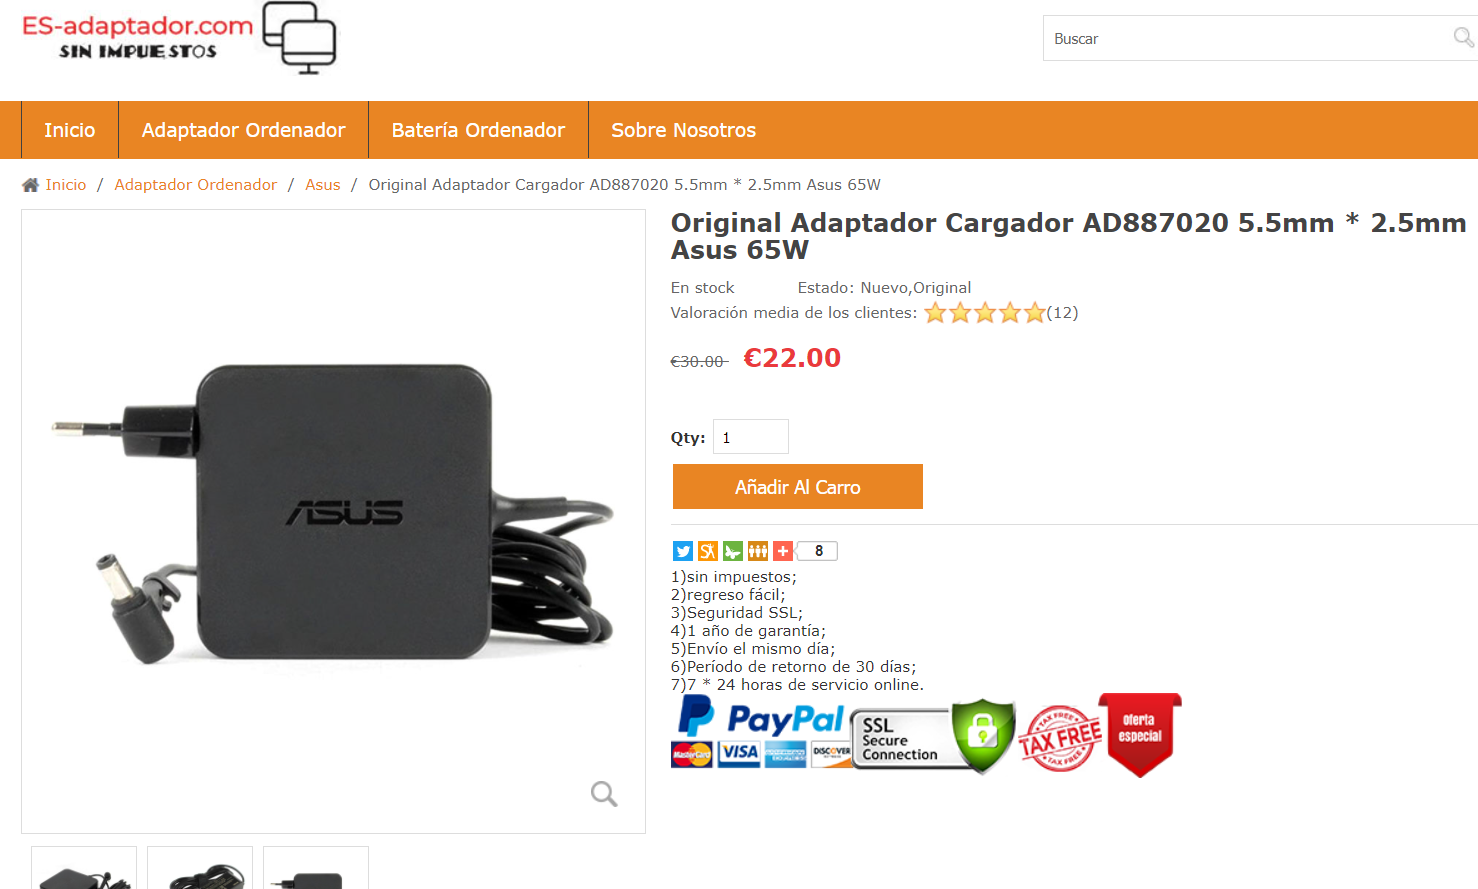Screen dimensions: 1478x889
Task: Open Batería Ordenador menu
Action: 478,130
